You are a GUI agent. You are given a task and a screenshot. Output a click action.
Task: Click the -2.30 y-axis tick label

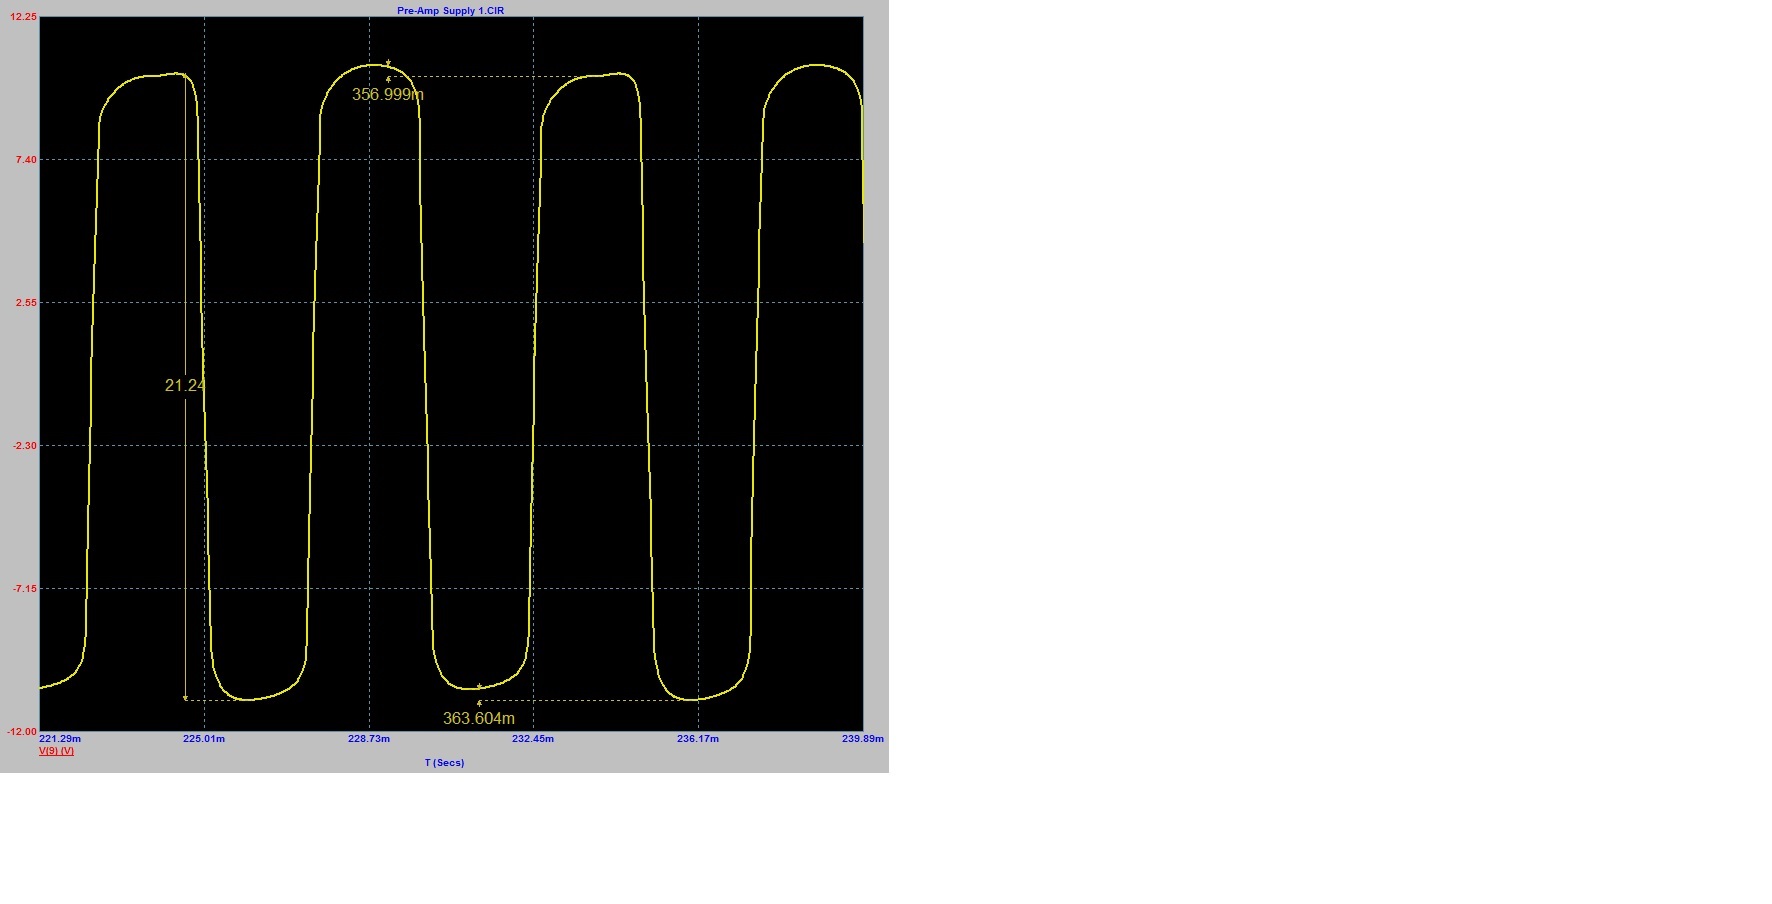coord(25,446)
